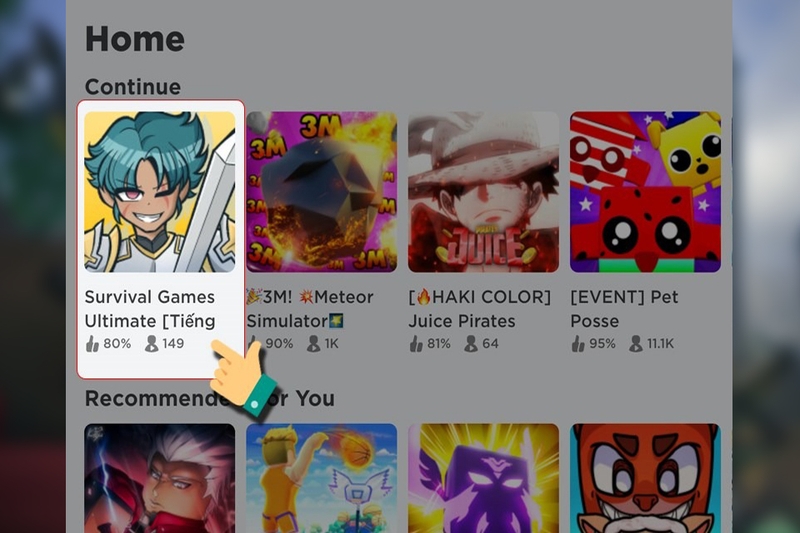The width and height of the screenshot is (800, 533).
Task: Click thumbs-up icon showing 81% rating
Action: 416,344
